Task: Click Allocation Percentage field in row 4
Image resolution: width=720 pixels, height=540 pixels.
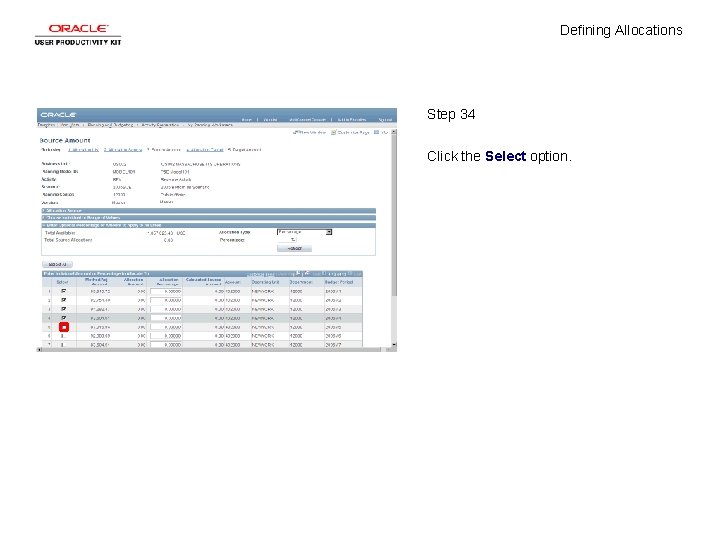Action: 166,318
